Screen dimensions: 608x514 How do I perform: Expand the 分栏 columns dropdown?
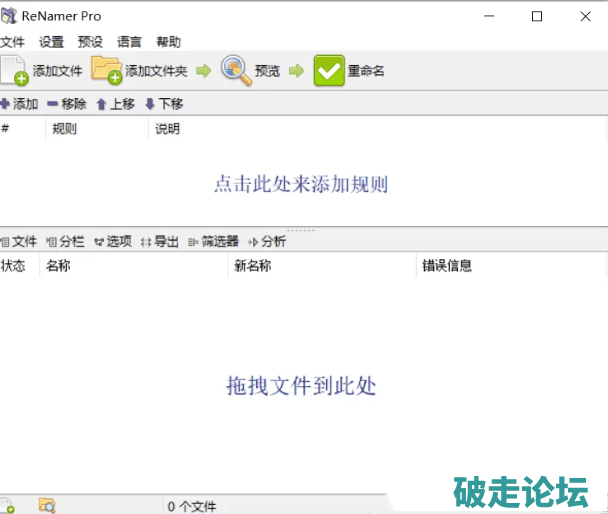66,241
